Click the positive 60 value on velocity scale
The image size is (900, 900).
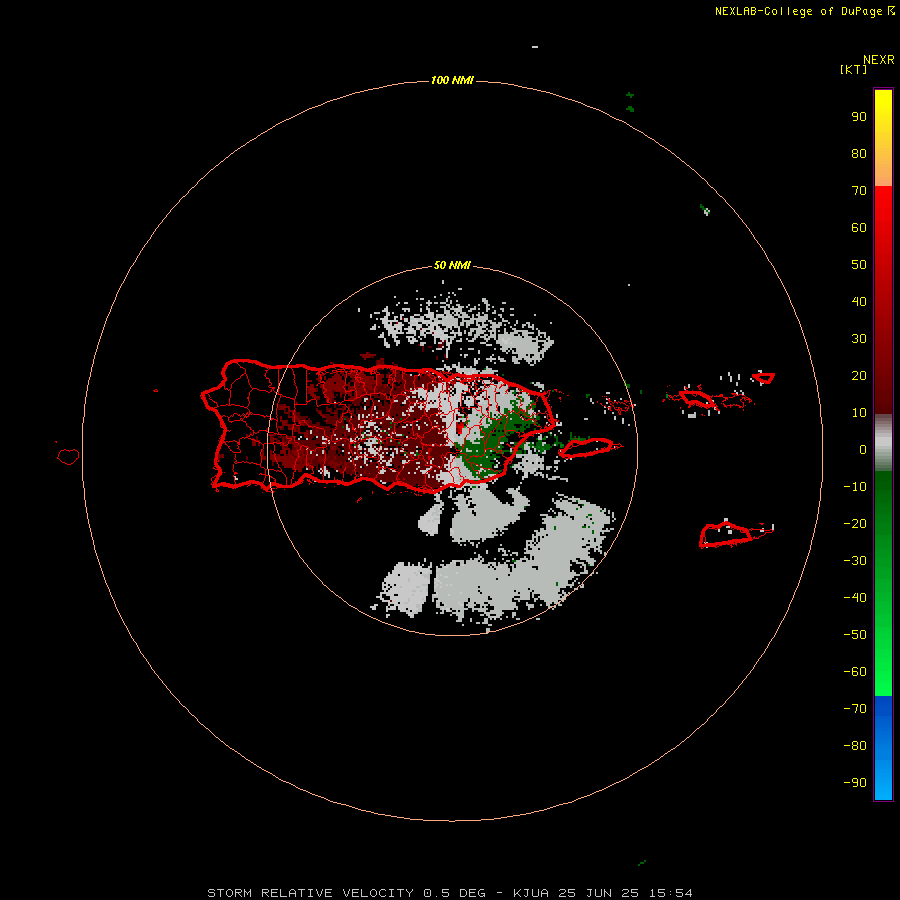tap(859, 228)
